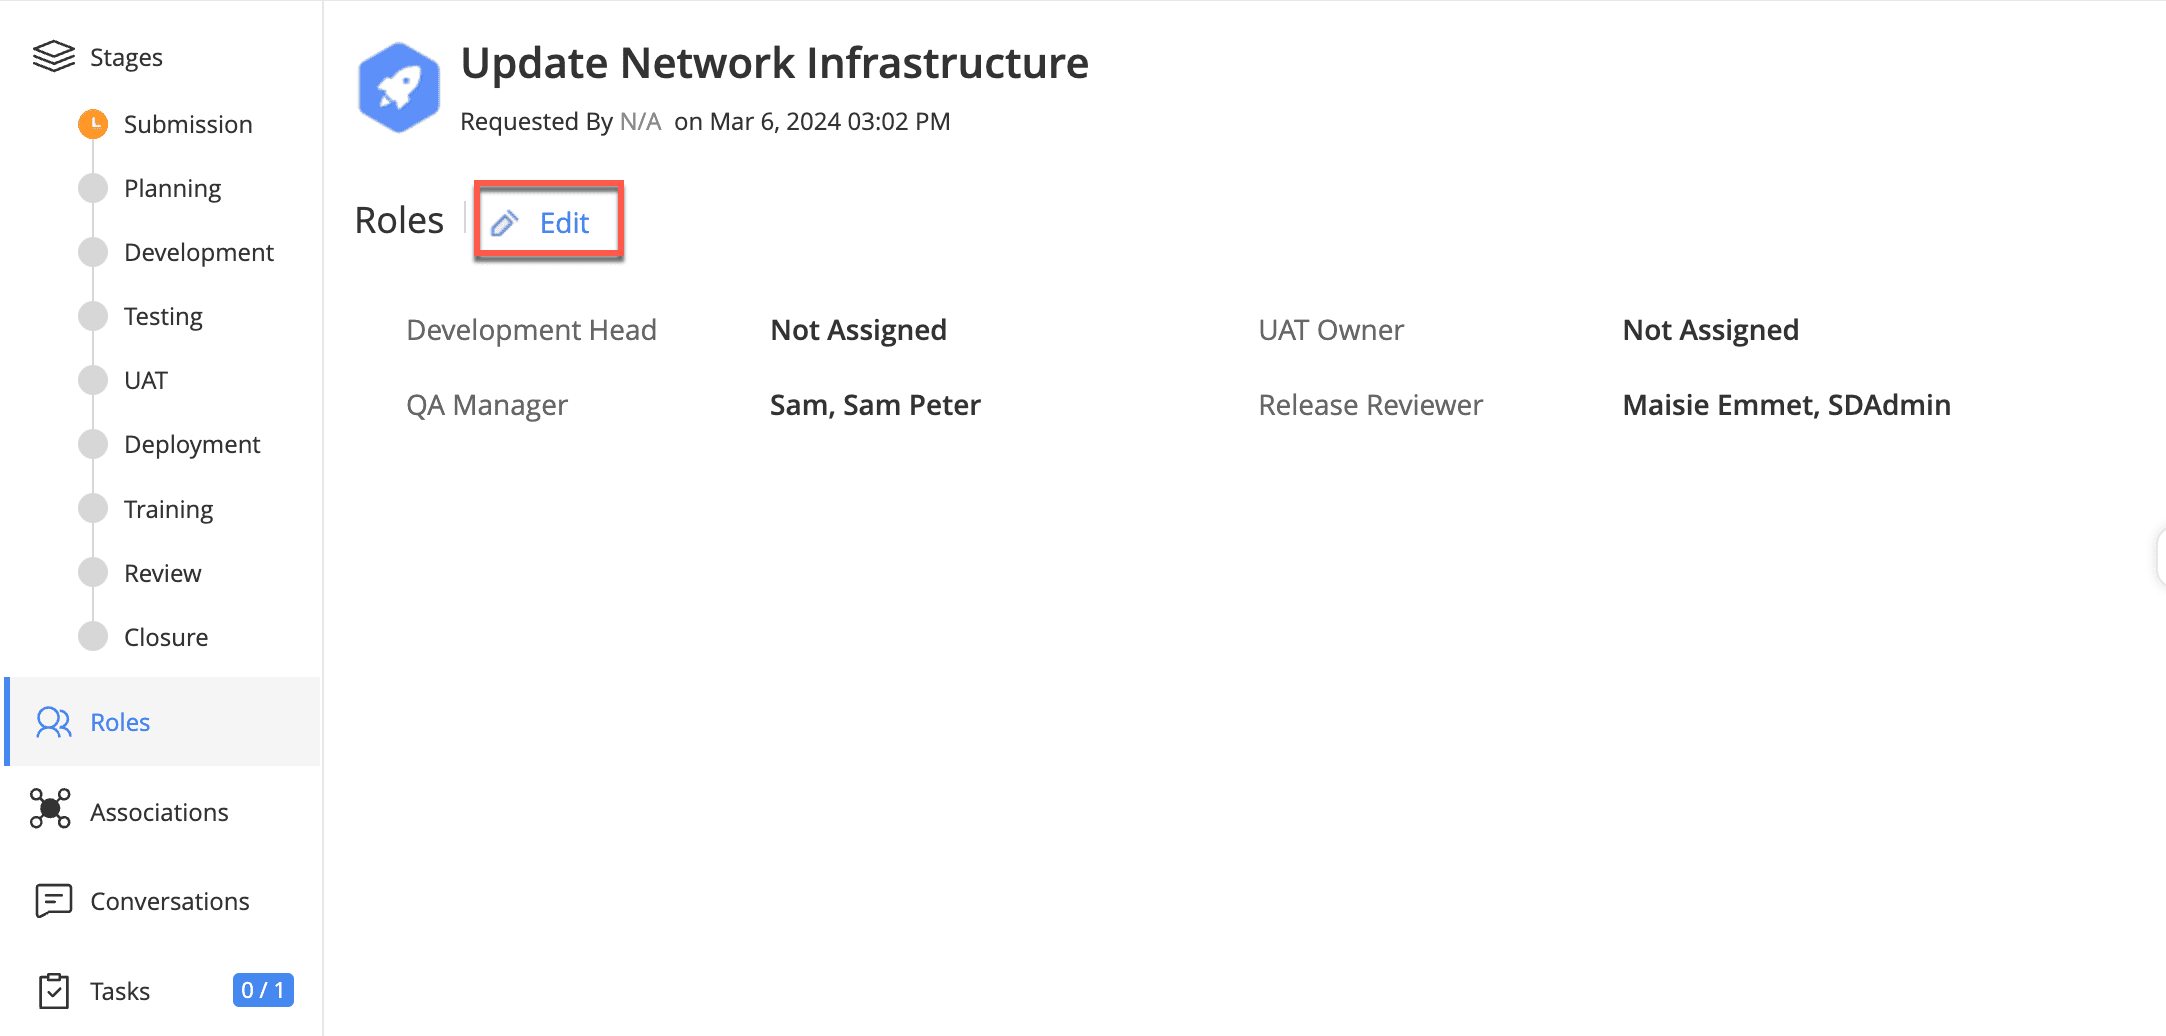
Task: Click the Roles people icon
Action: tap(54, 722)
